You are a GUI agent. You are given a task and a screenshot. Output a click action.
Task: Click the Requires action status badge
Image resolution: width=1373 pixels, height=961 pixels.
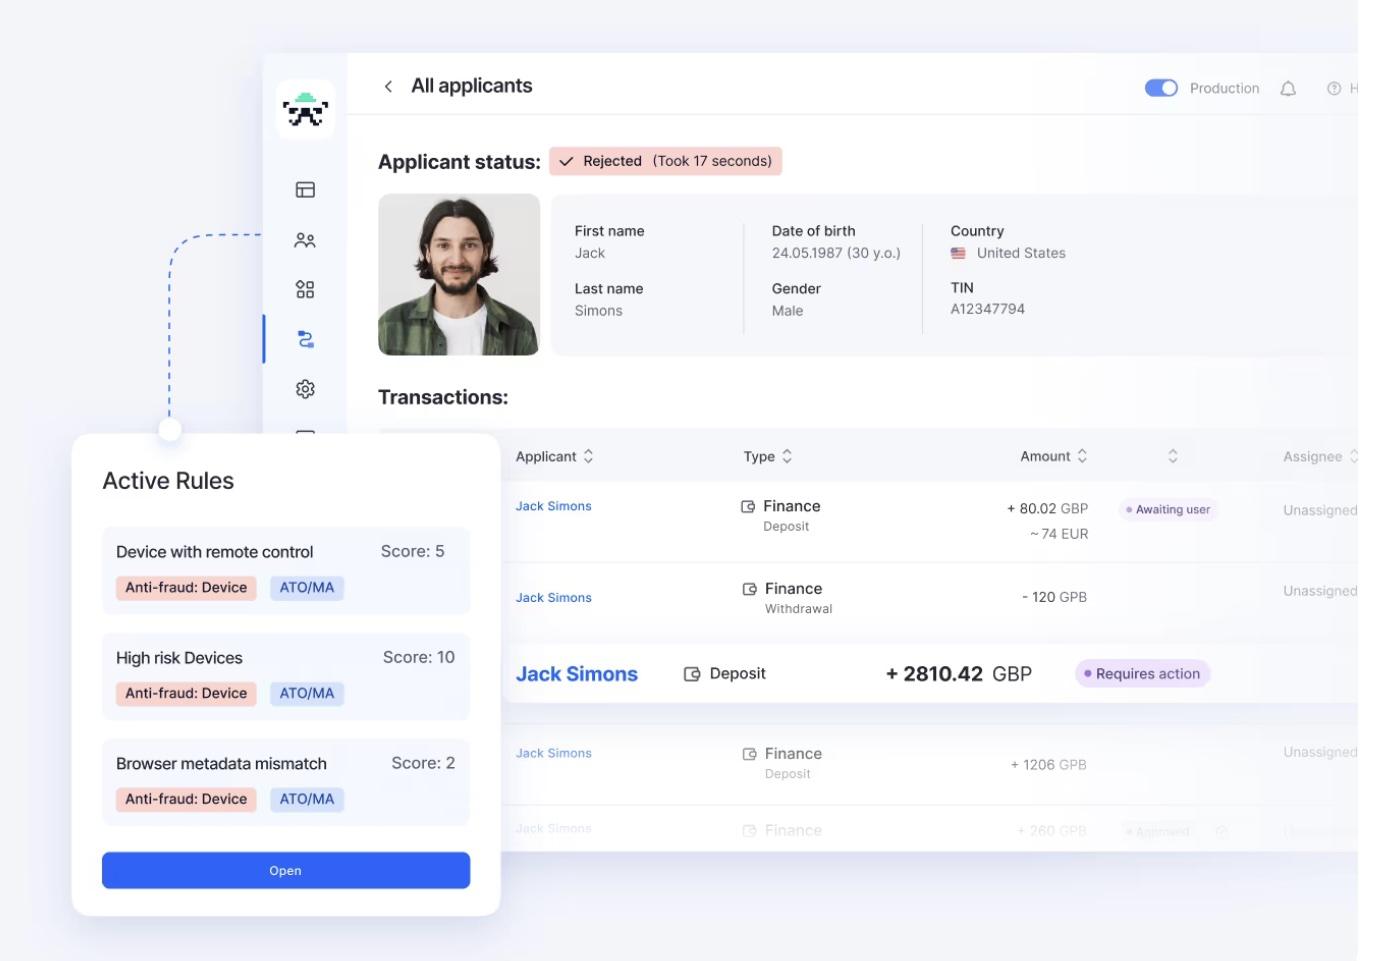(x=1142, y=674)
